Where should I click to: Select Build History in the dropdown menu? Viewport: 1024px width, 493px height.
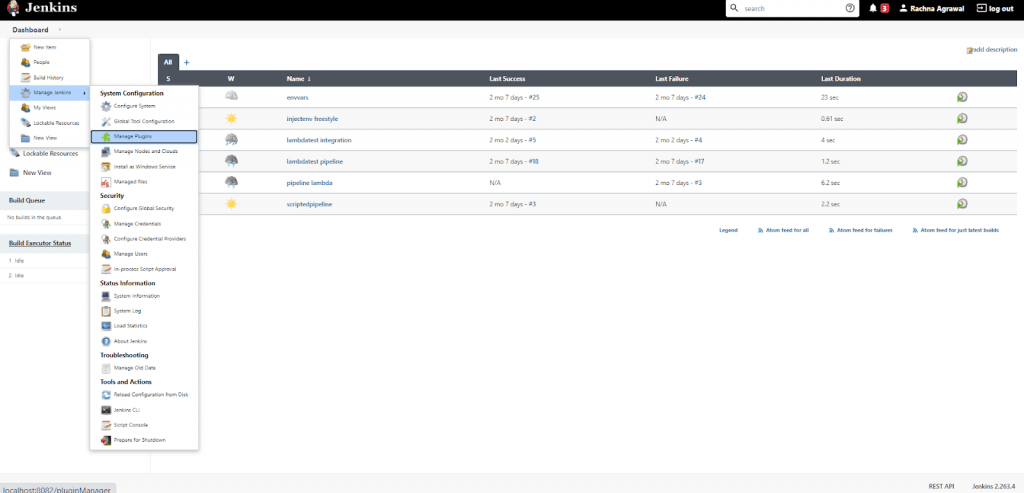point(50,78)
